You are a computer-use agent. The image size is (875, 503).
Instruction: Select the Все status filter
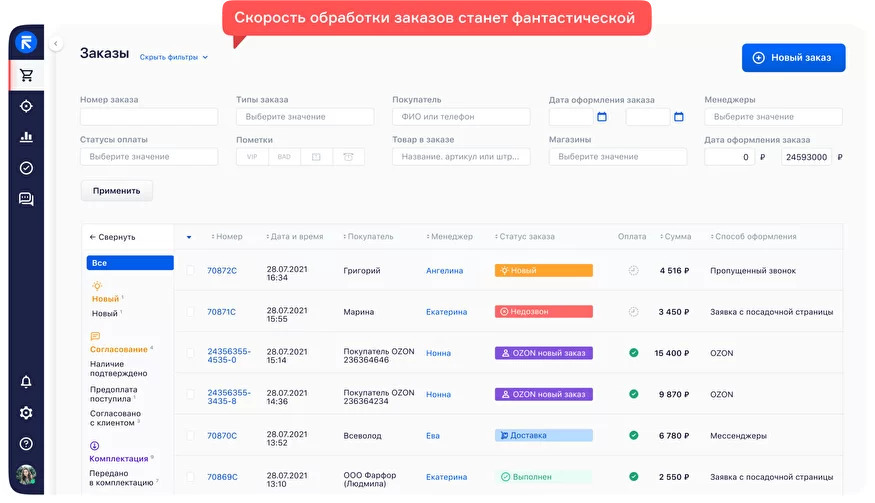[x=130, y=263]
